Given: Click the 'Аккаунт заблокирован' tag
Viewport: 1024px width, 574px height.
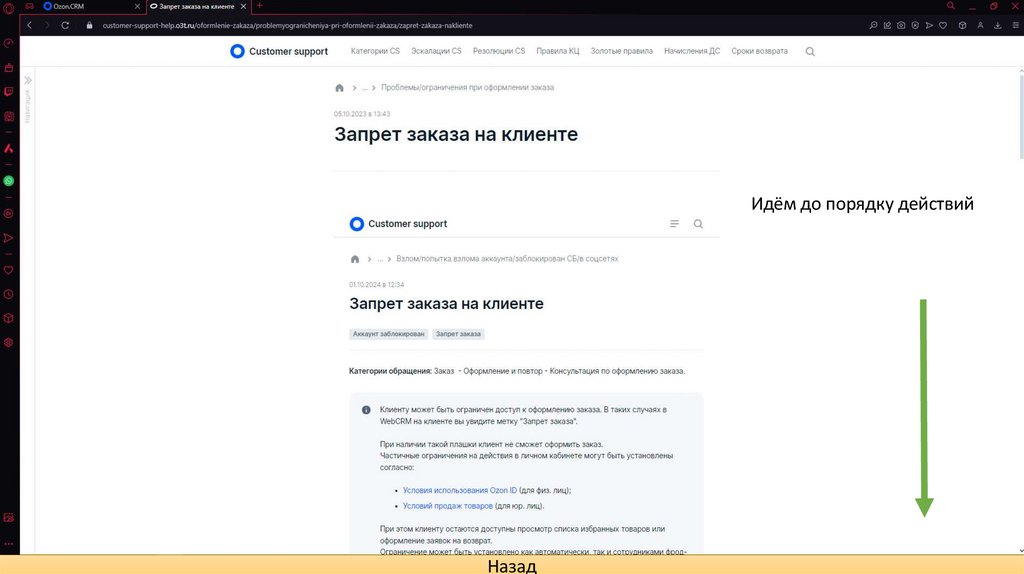Looking at the screenshot, I should coord(389,334).
